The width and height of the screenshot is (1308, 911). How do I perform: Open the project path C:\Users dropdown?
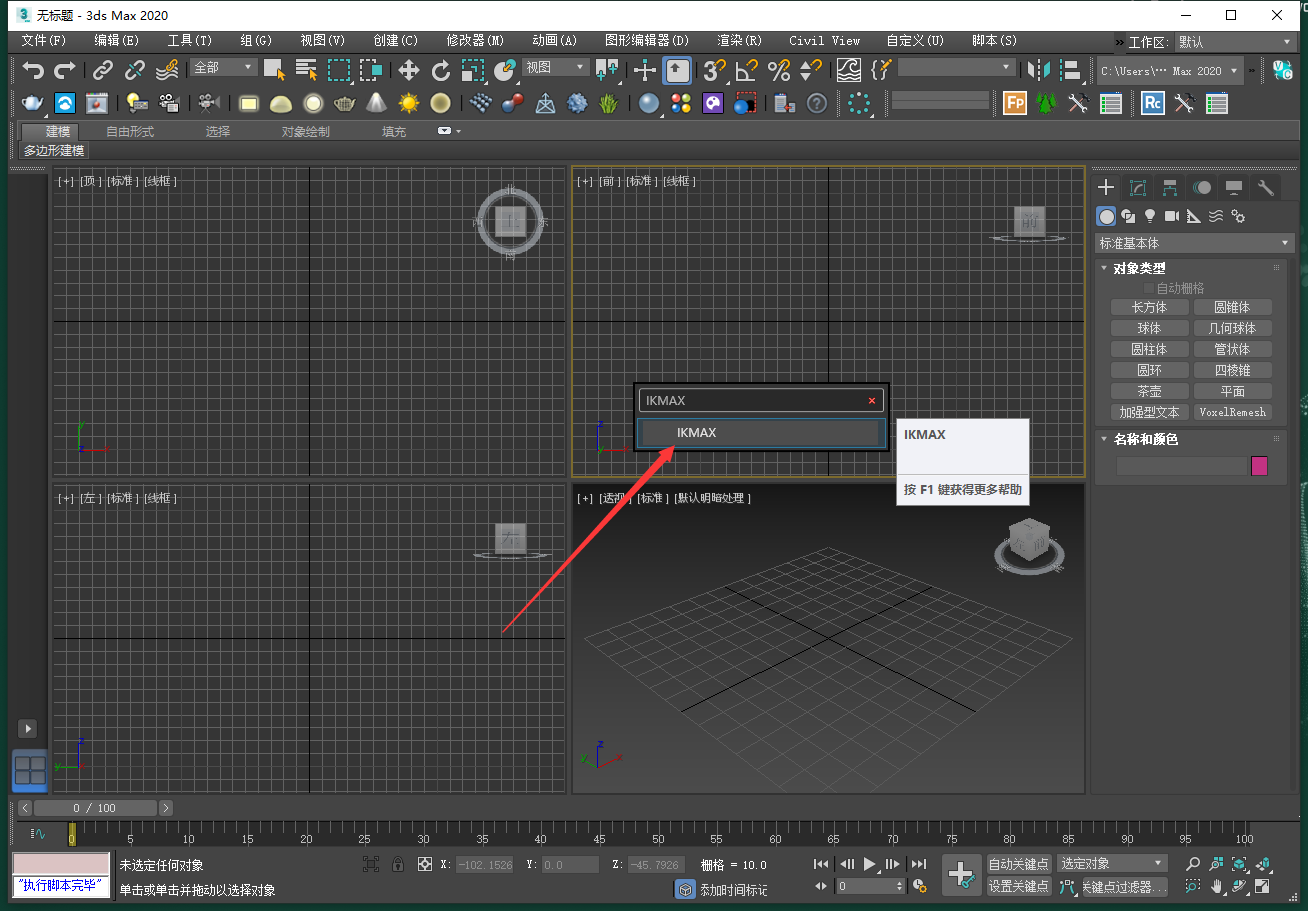(x=1170, y=71)
